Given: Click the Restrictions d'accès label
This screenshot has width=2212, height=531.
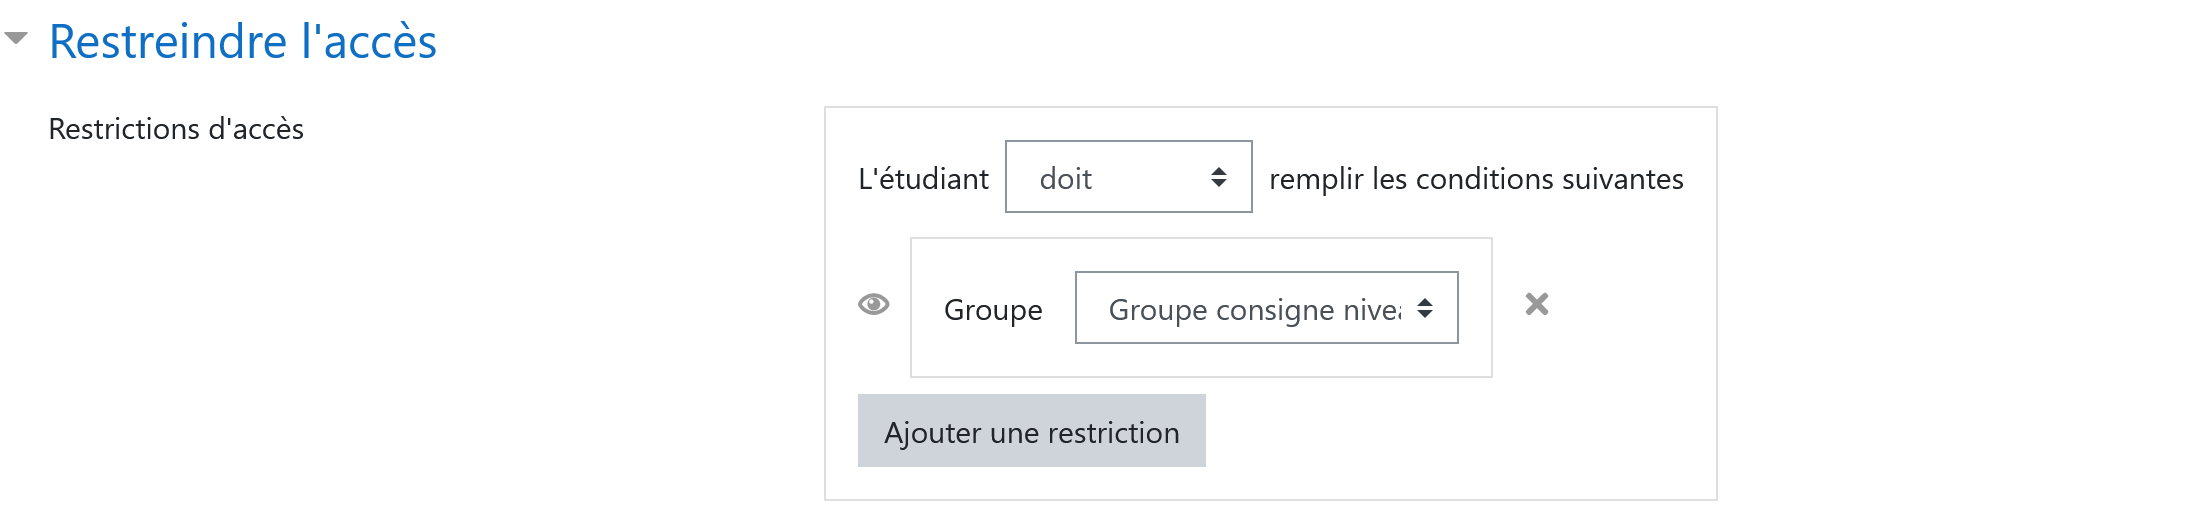Looking at the screenshot, I should 176,129.
